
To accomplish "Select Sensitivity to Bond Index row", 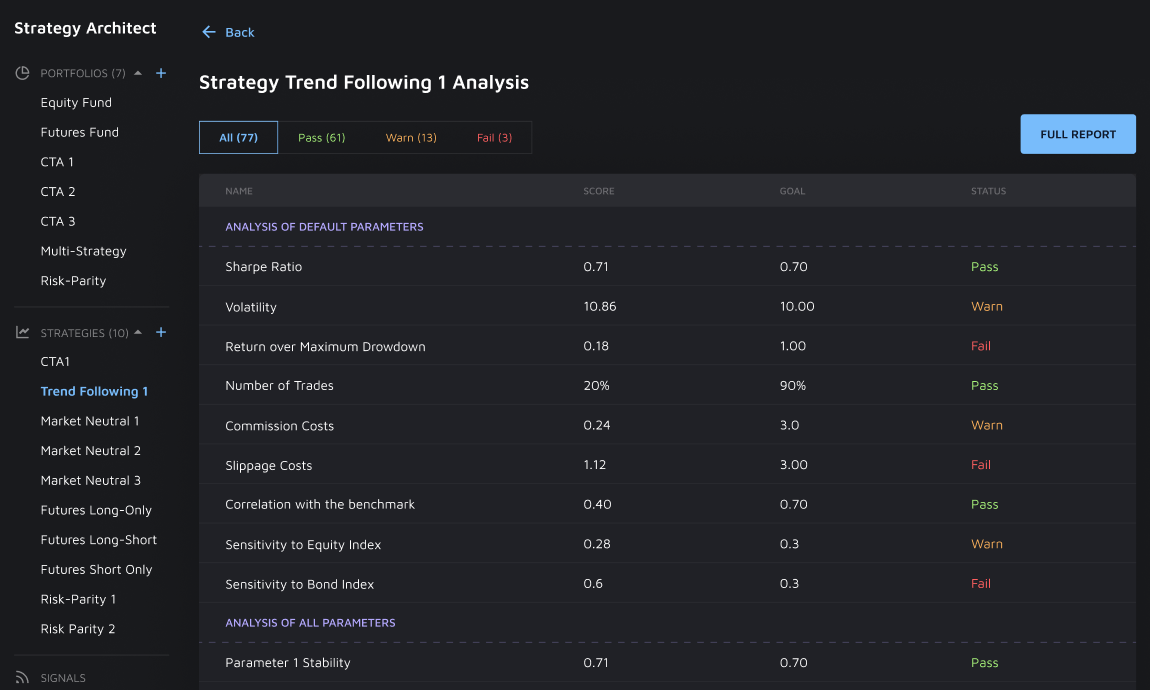I will pyautogui.click(x=667, y=583).
